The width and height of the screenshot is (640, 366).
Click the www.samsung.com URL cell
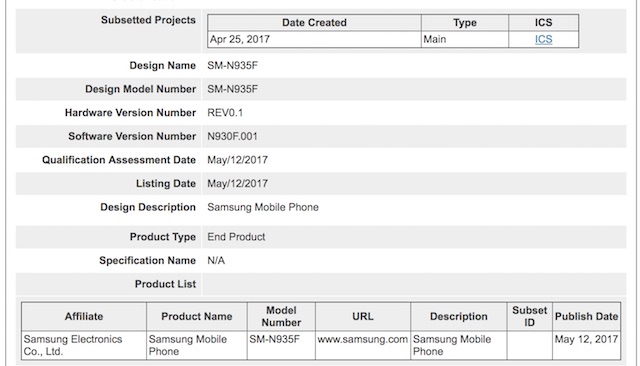tap(362, 339)
